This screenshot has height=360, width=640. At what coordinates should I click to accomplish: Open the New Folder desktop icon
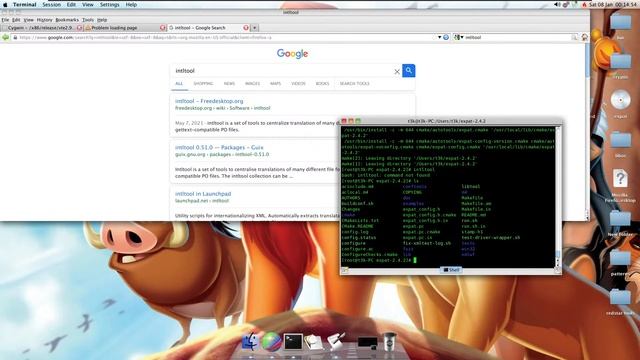620,220
